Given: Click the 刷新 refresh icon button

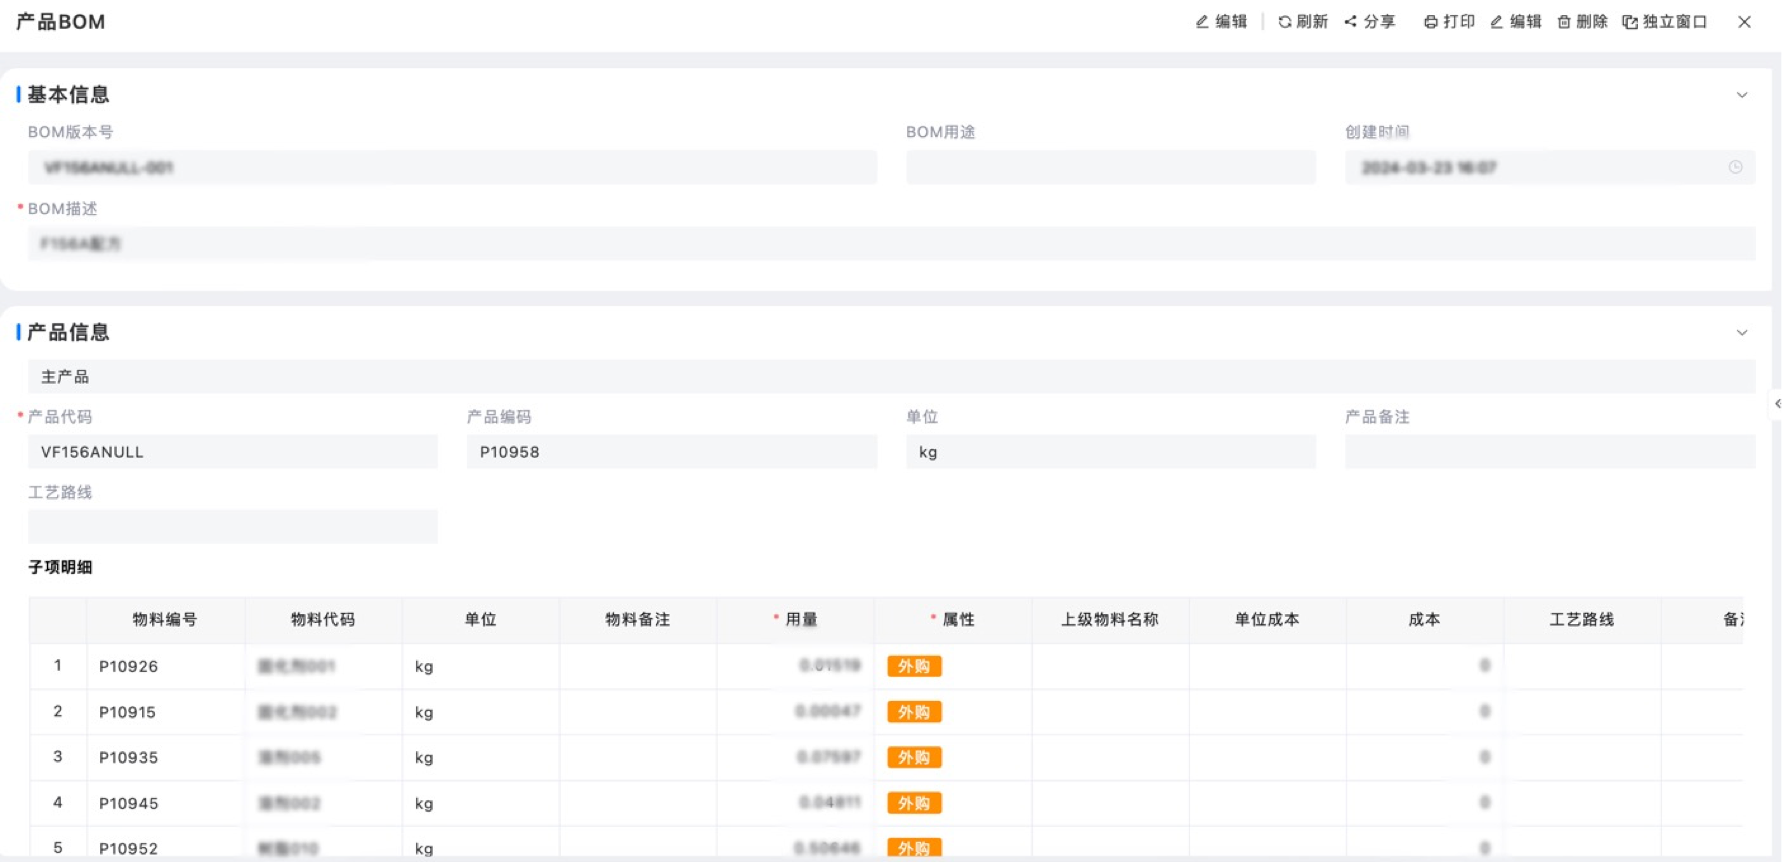Looking at the screenshot, I should tap(1302, 22).
